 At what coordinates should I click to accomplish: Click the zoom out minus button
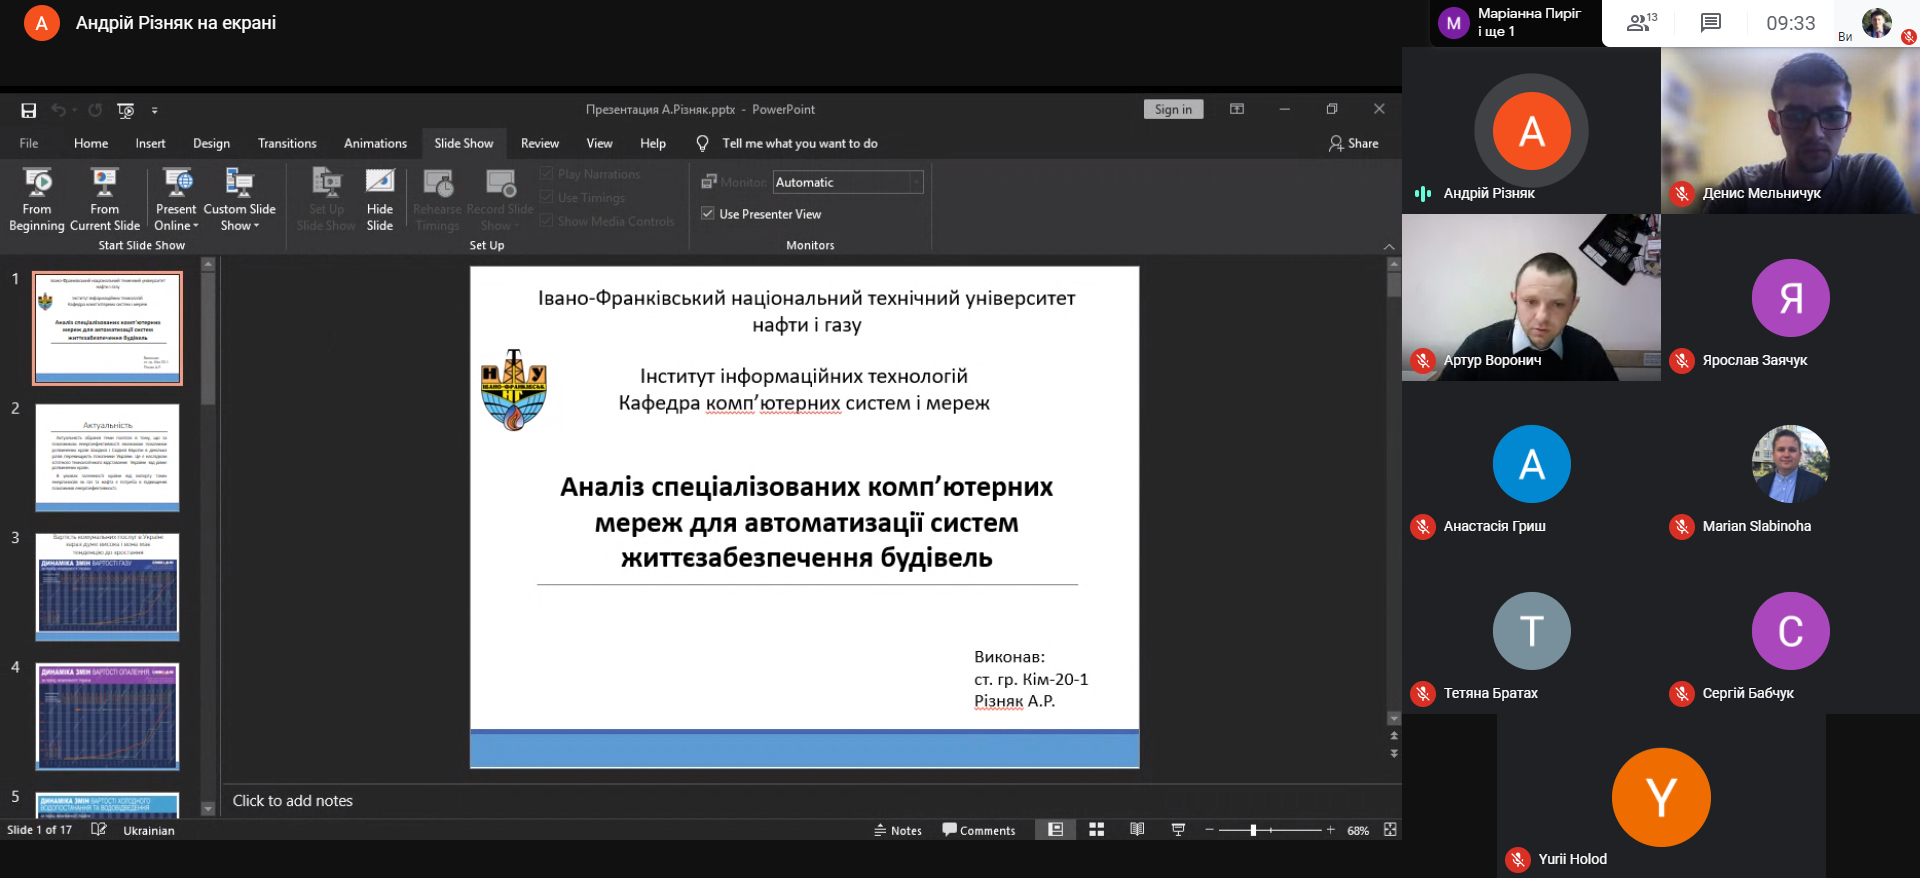coord(1209,830)
